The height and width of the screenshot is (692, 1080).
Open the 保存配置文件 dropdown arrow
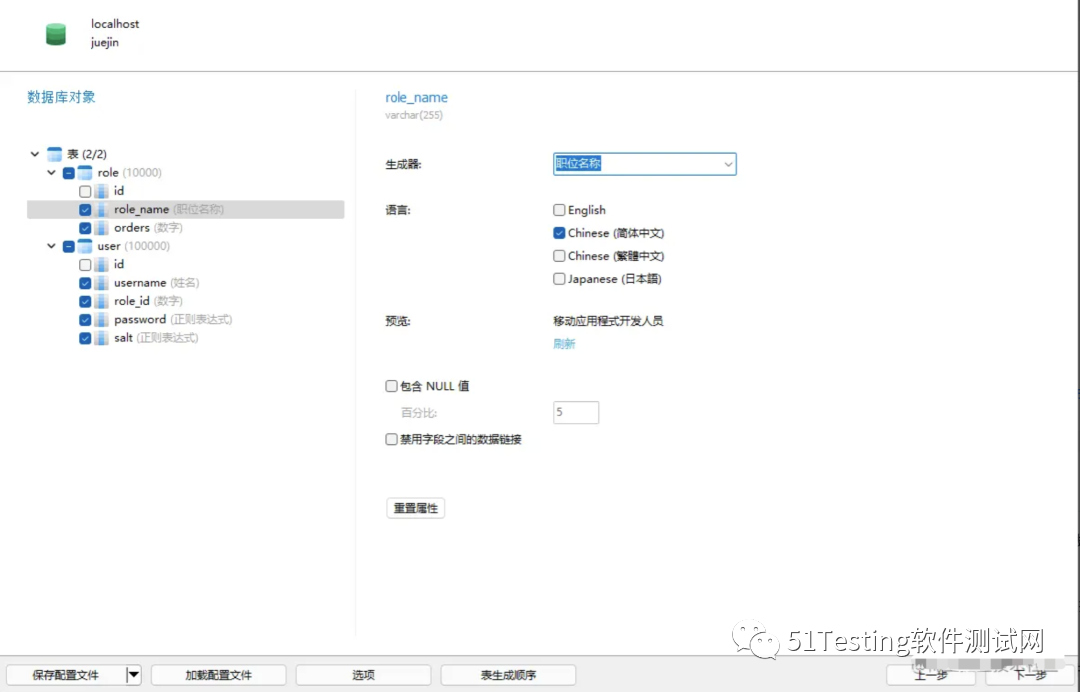[133, 675]
